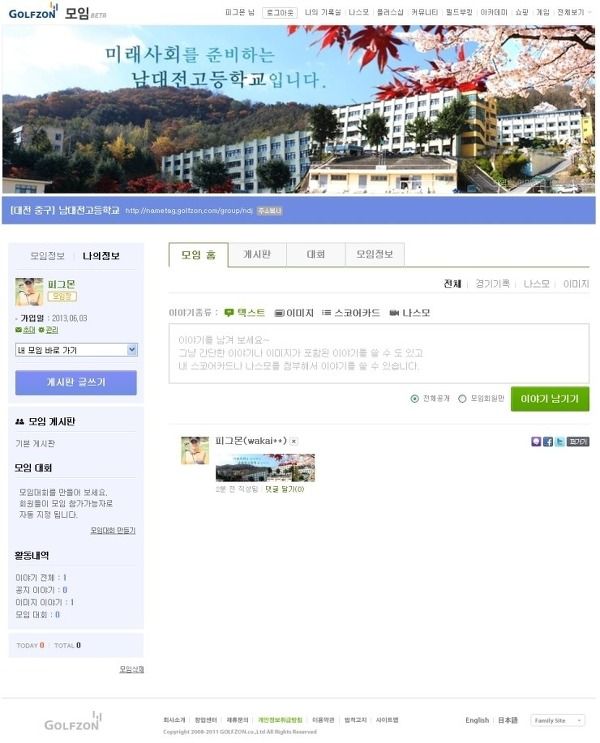The image size is (600, 743).
Task: Share the post on Facebook
Action: click(x=547, y=442)
